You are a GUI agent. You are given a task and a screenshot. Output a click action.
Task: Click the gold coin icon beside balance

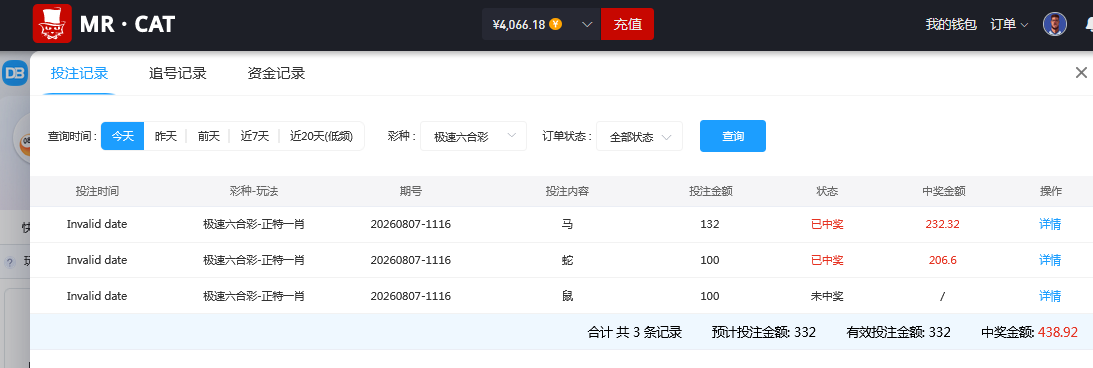click(556, 24)
